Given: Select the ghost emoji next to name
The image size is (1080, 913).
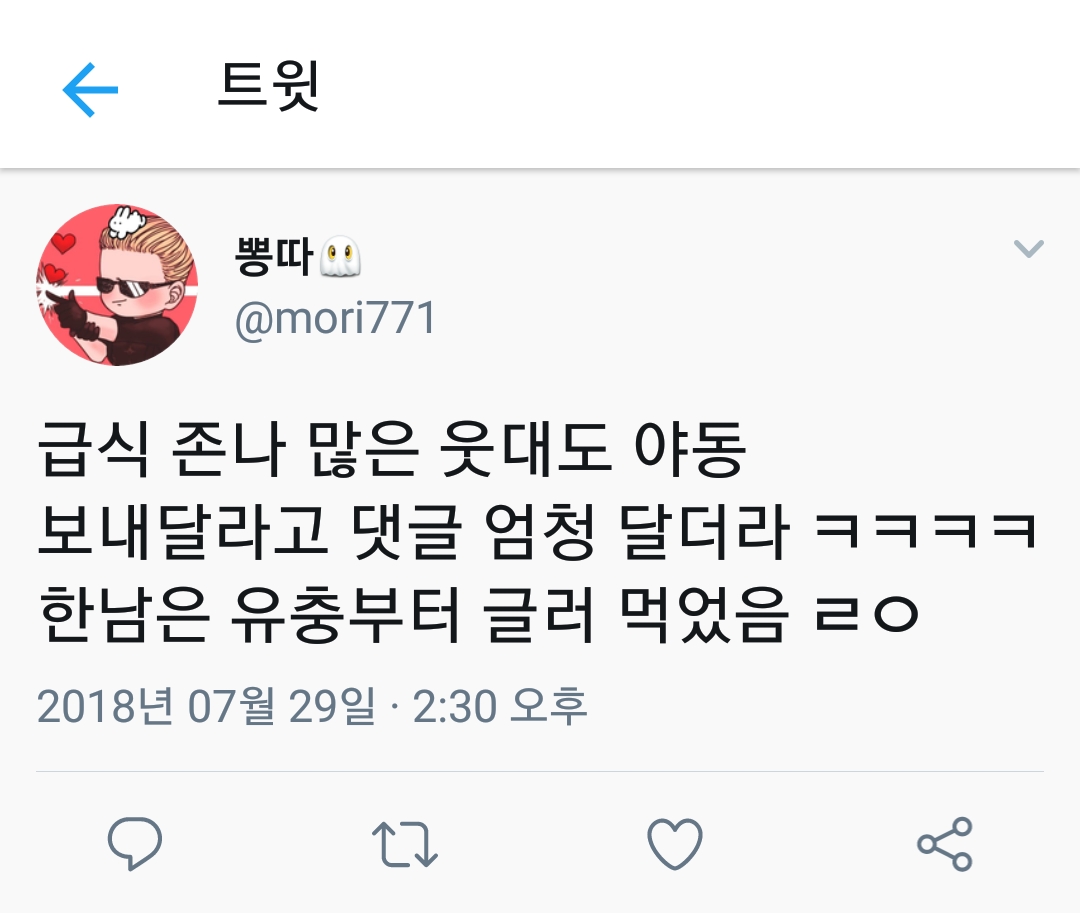Looking at the screenshot, I should coord(341,256).
